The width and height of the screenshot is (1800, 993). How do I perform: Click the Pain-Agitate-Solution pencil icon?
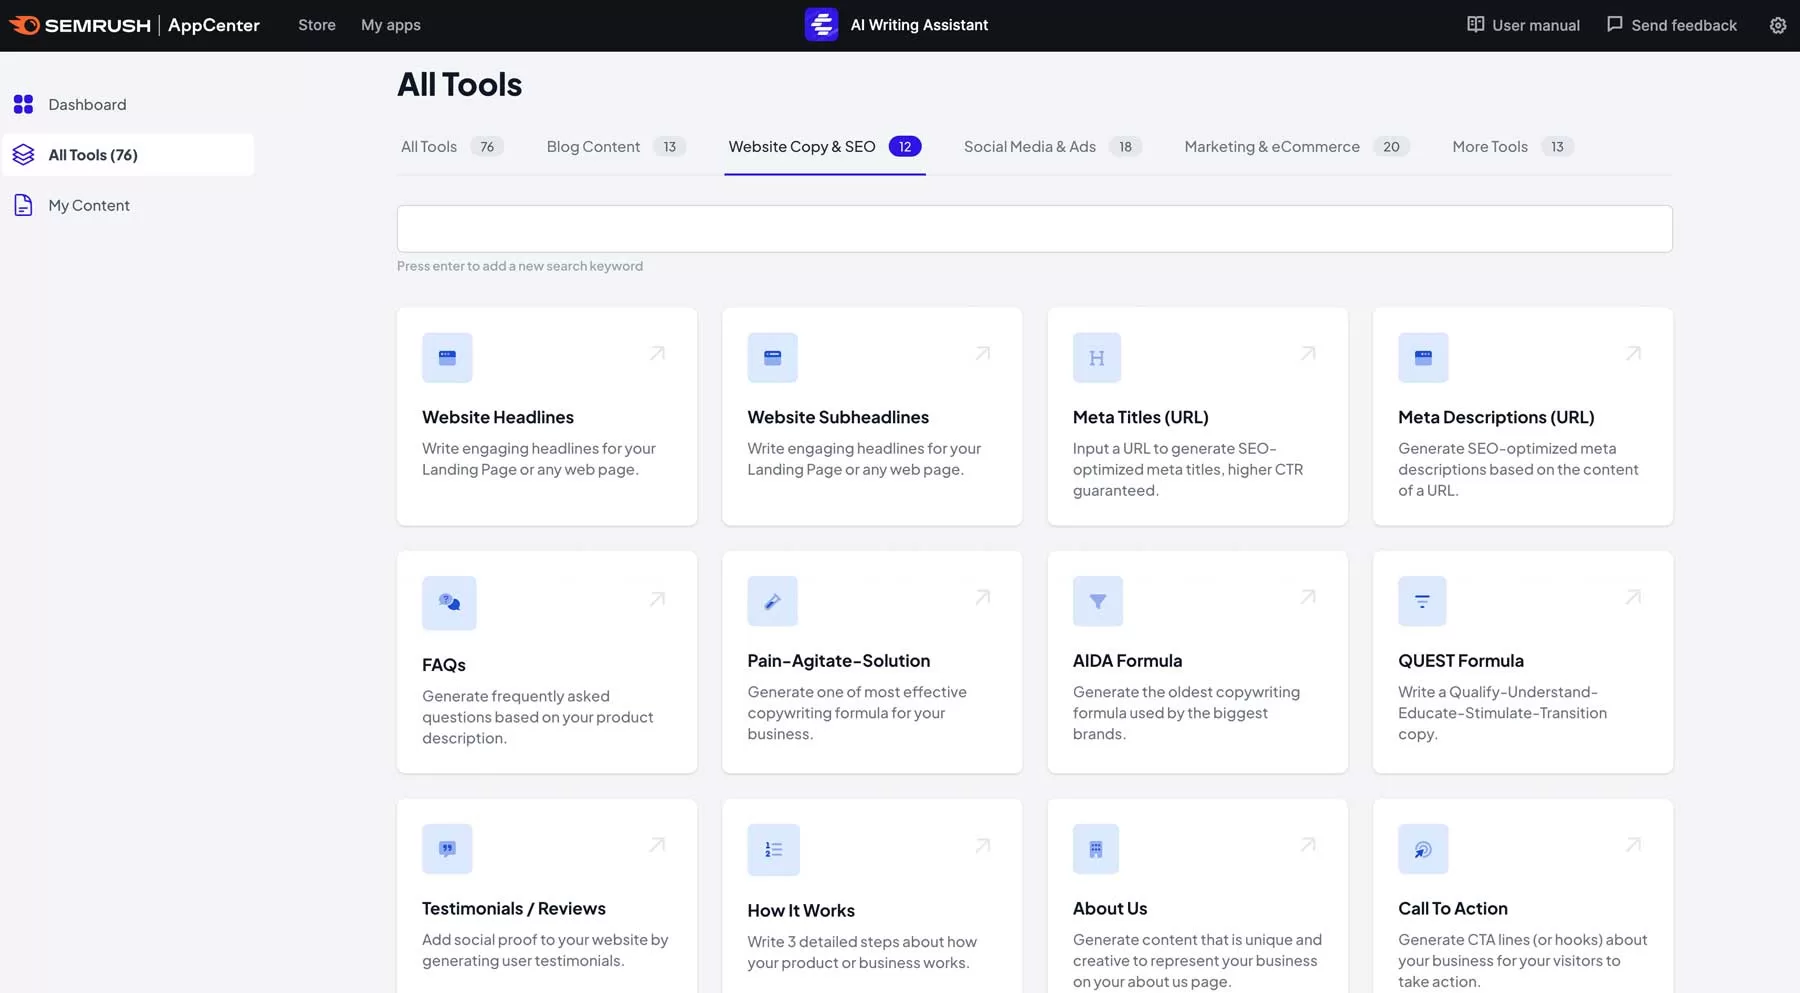point(772,601)
